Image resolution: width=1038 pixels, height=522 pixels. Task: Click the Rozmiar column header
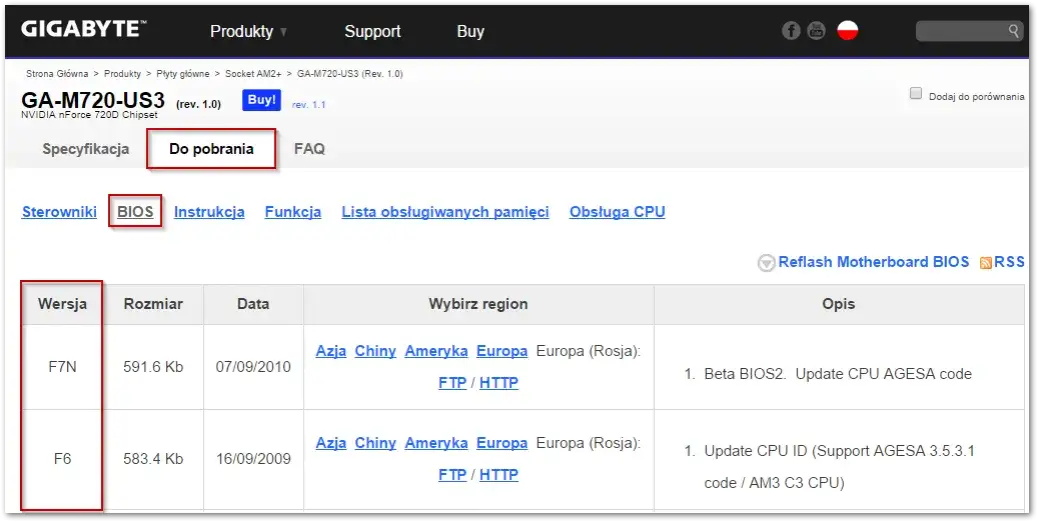[x=154, y=304]
